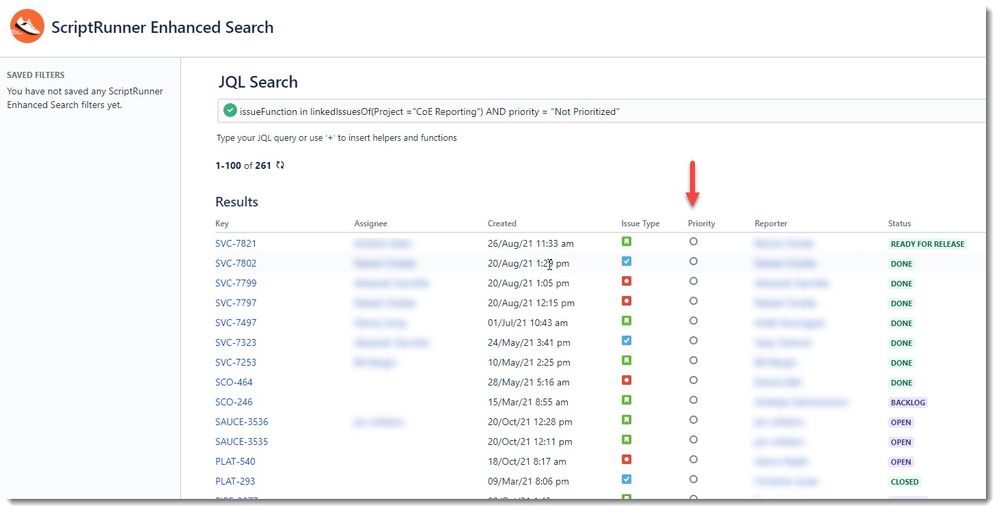
Task: Click the CLOSED status badge on PLAT-293
Action: click(905, 482)
